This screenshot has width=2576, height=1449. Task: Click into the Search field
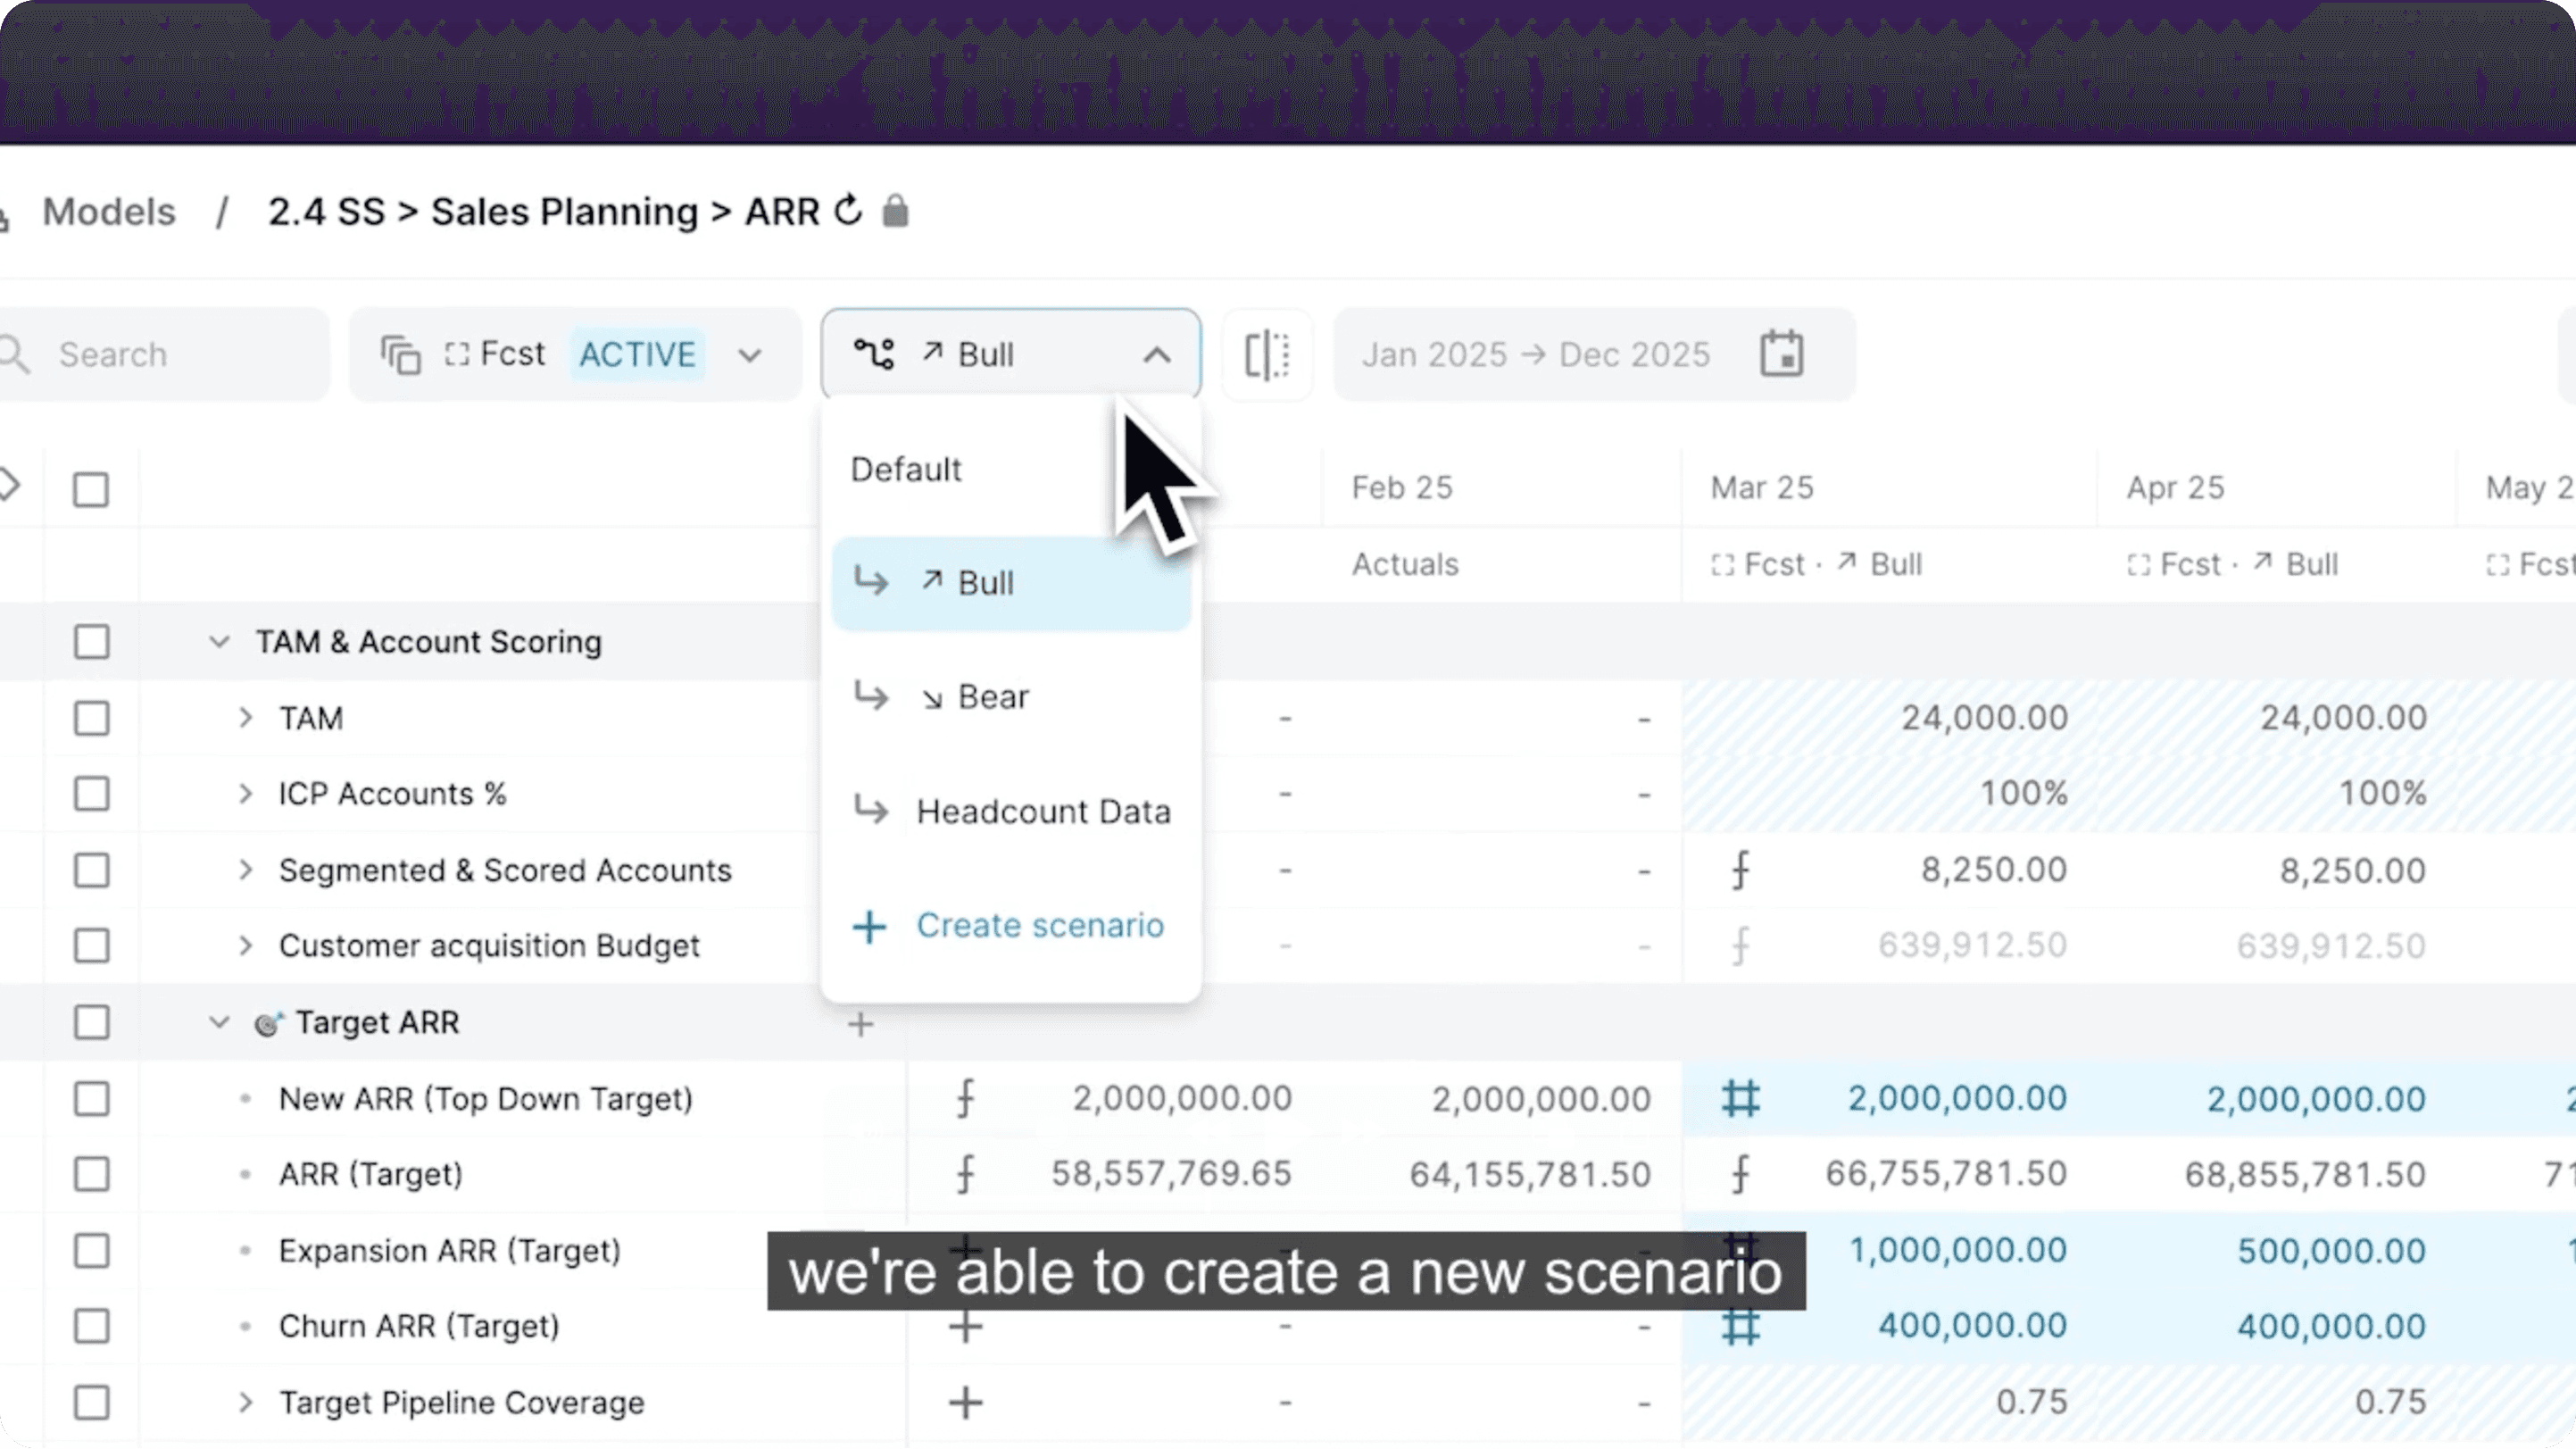(163, 355)
